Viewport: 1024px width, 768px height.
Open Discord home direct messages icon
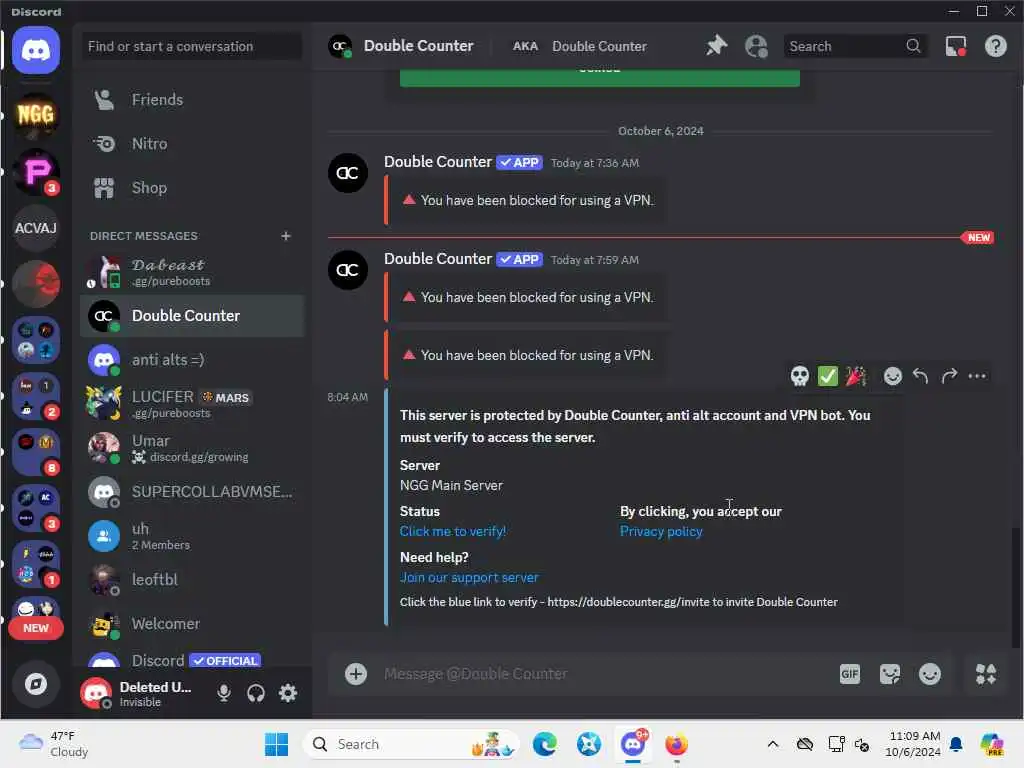(x=36, y=50)
